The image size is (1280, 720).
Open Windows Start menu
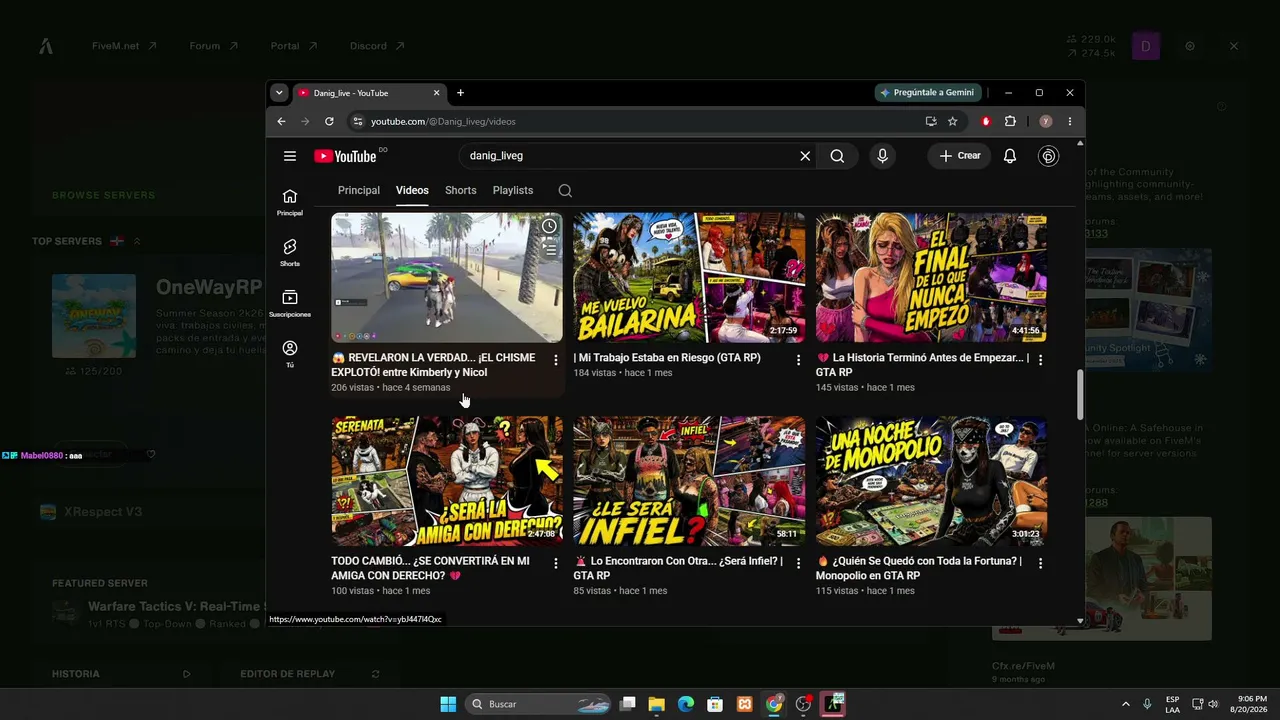448,704
